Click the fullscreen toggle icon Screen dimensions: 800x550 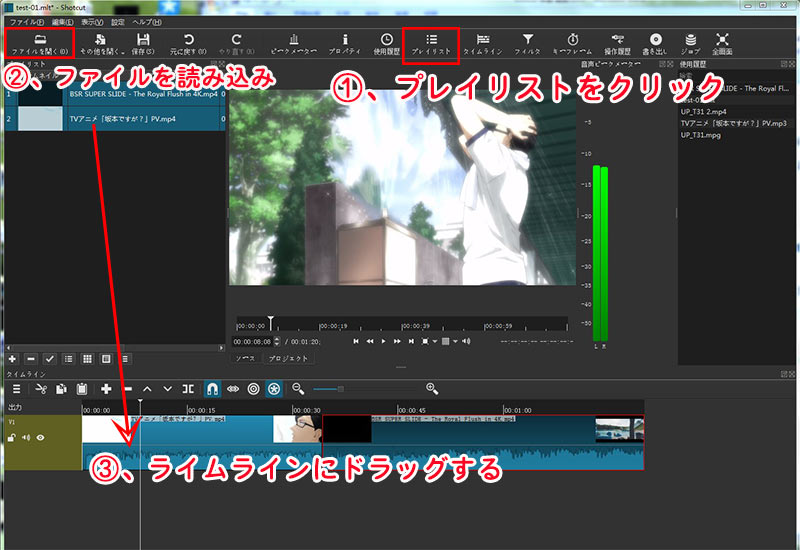[722, 39]
